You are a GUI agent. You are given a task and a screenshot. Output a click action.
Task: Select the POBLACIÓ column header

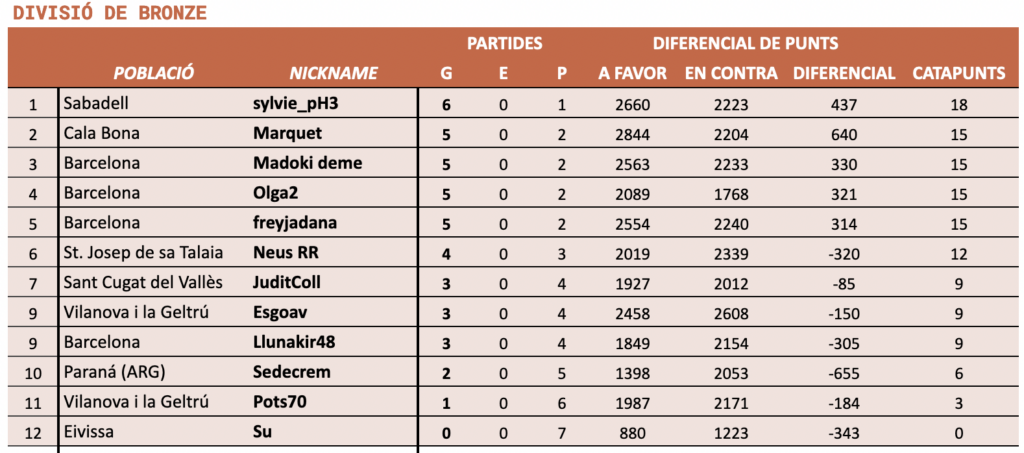153,73
